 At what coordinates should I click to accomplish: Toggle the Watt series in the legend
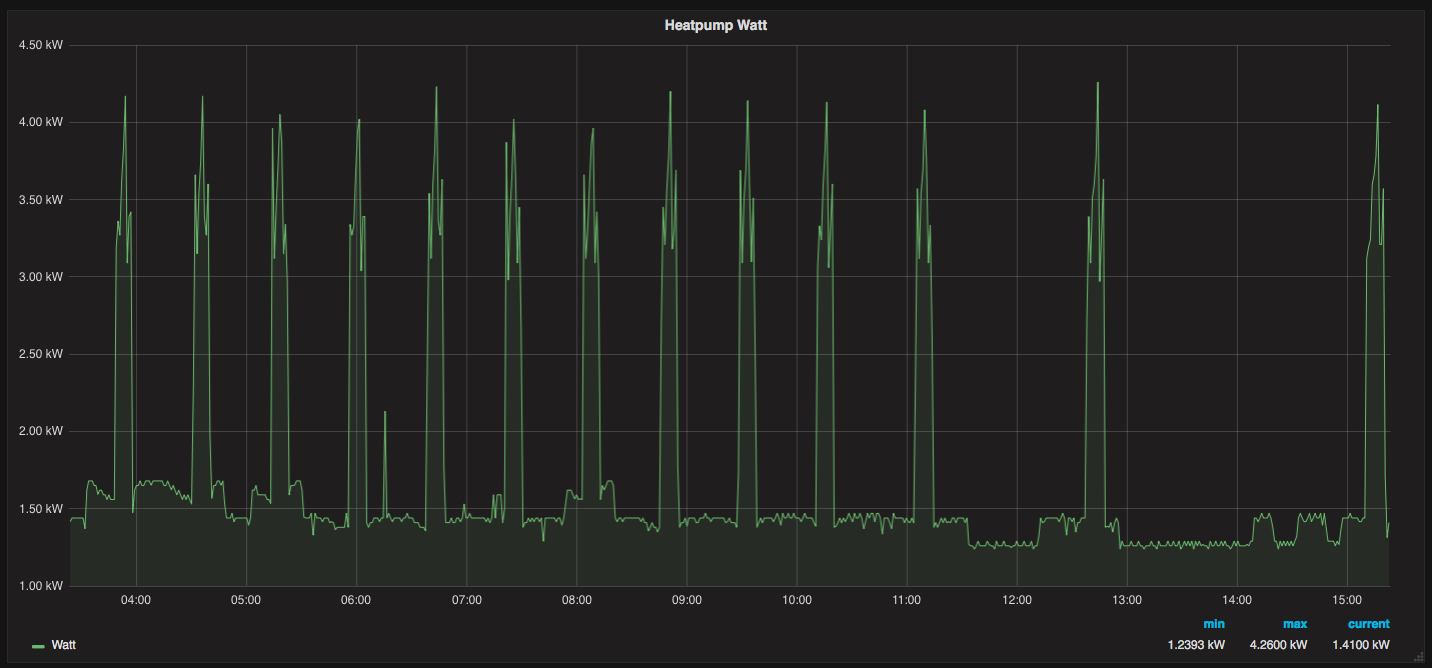(64, 646)
